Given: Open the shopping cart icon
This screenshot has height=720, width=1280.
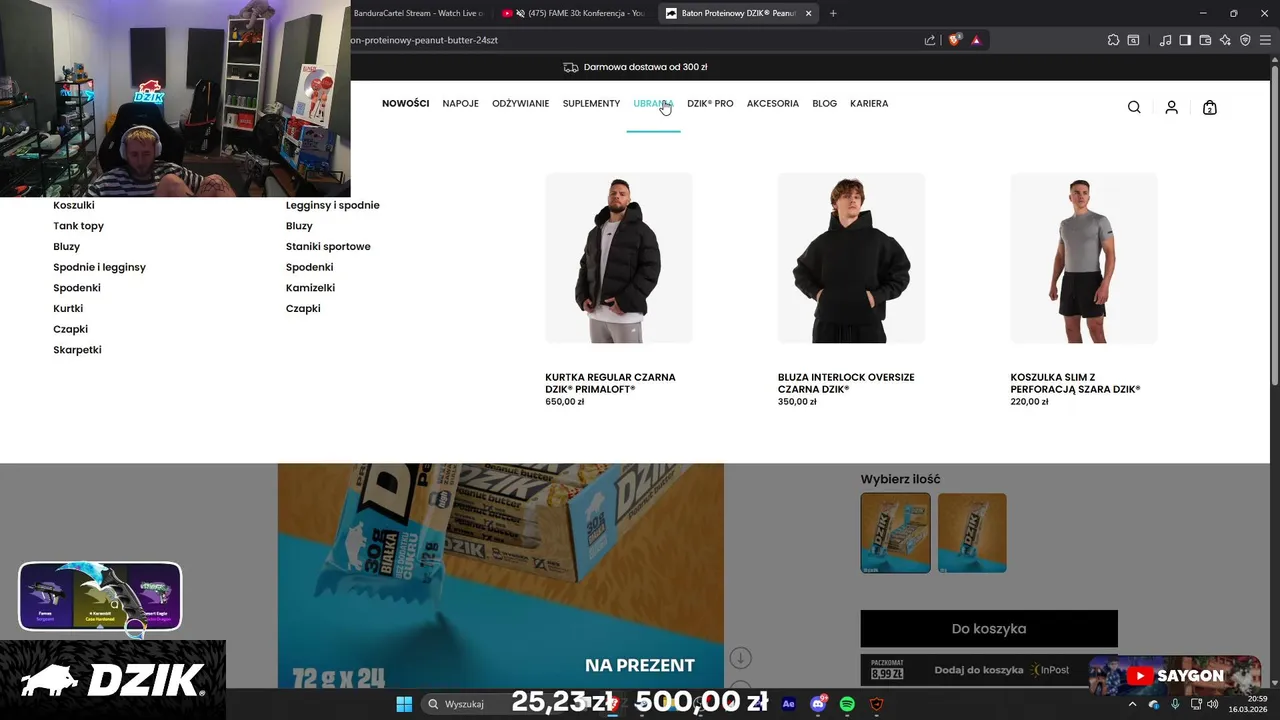Looking at the screenshot, I should tap(1209, 107).
